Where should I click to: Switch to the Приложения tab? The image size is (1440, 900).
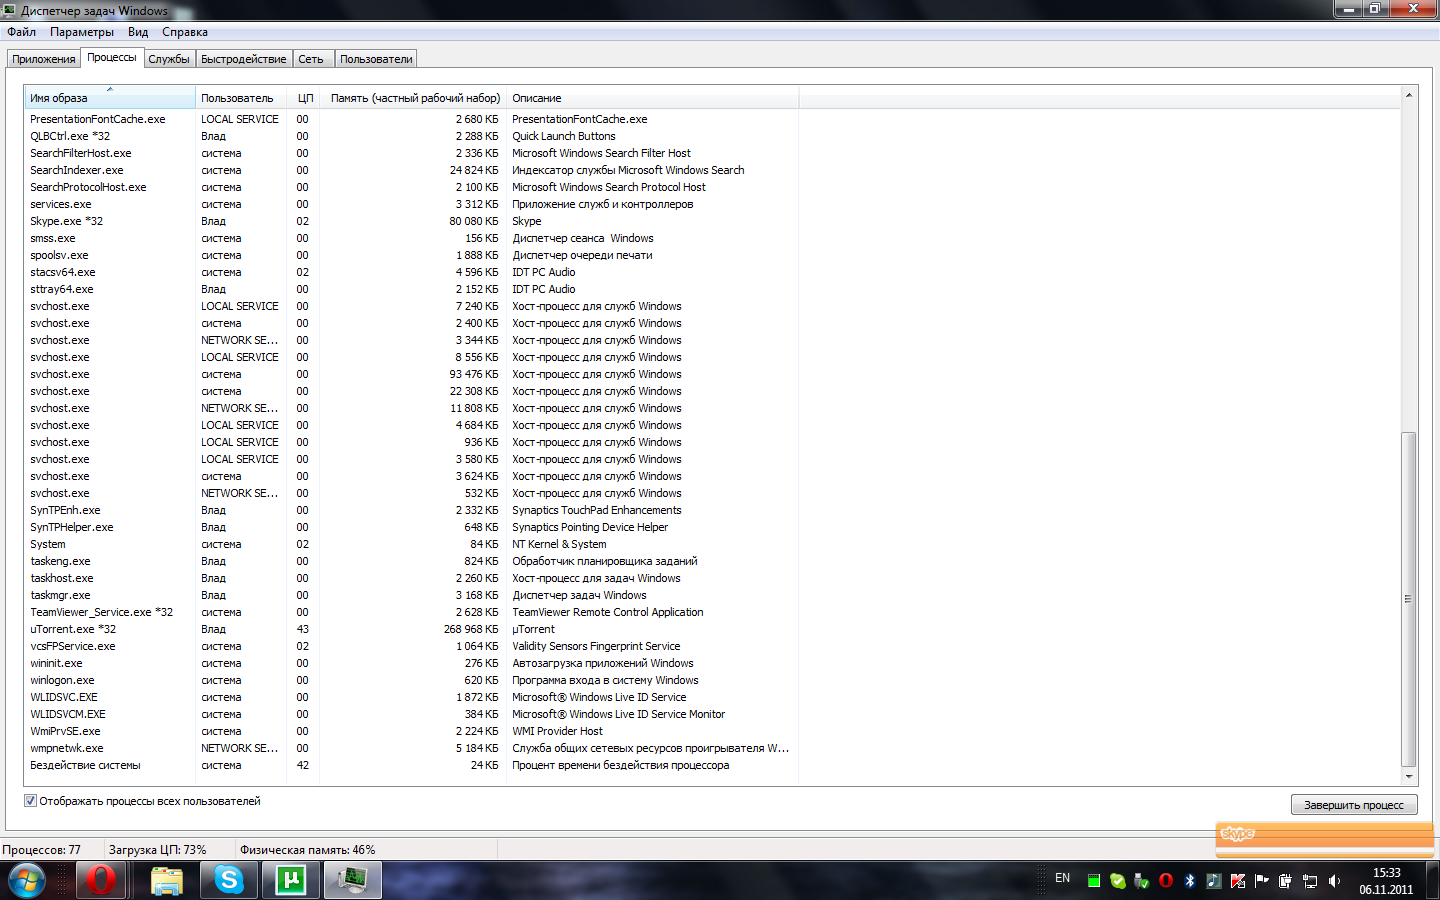tap(44, 59)
